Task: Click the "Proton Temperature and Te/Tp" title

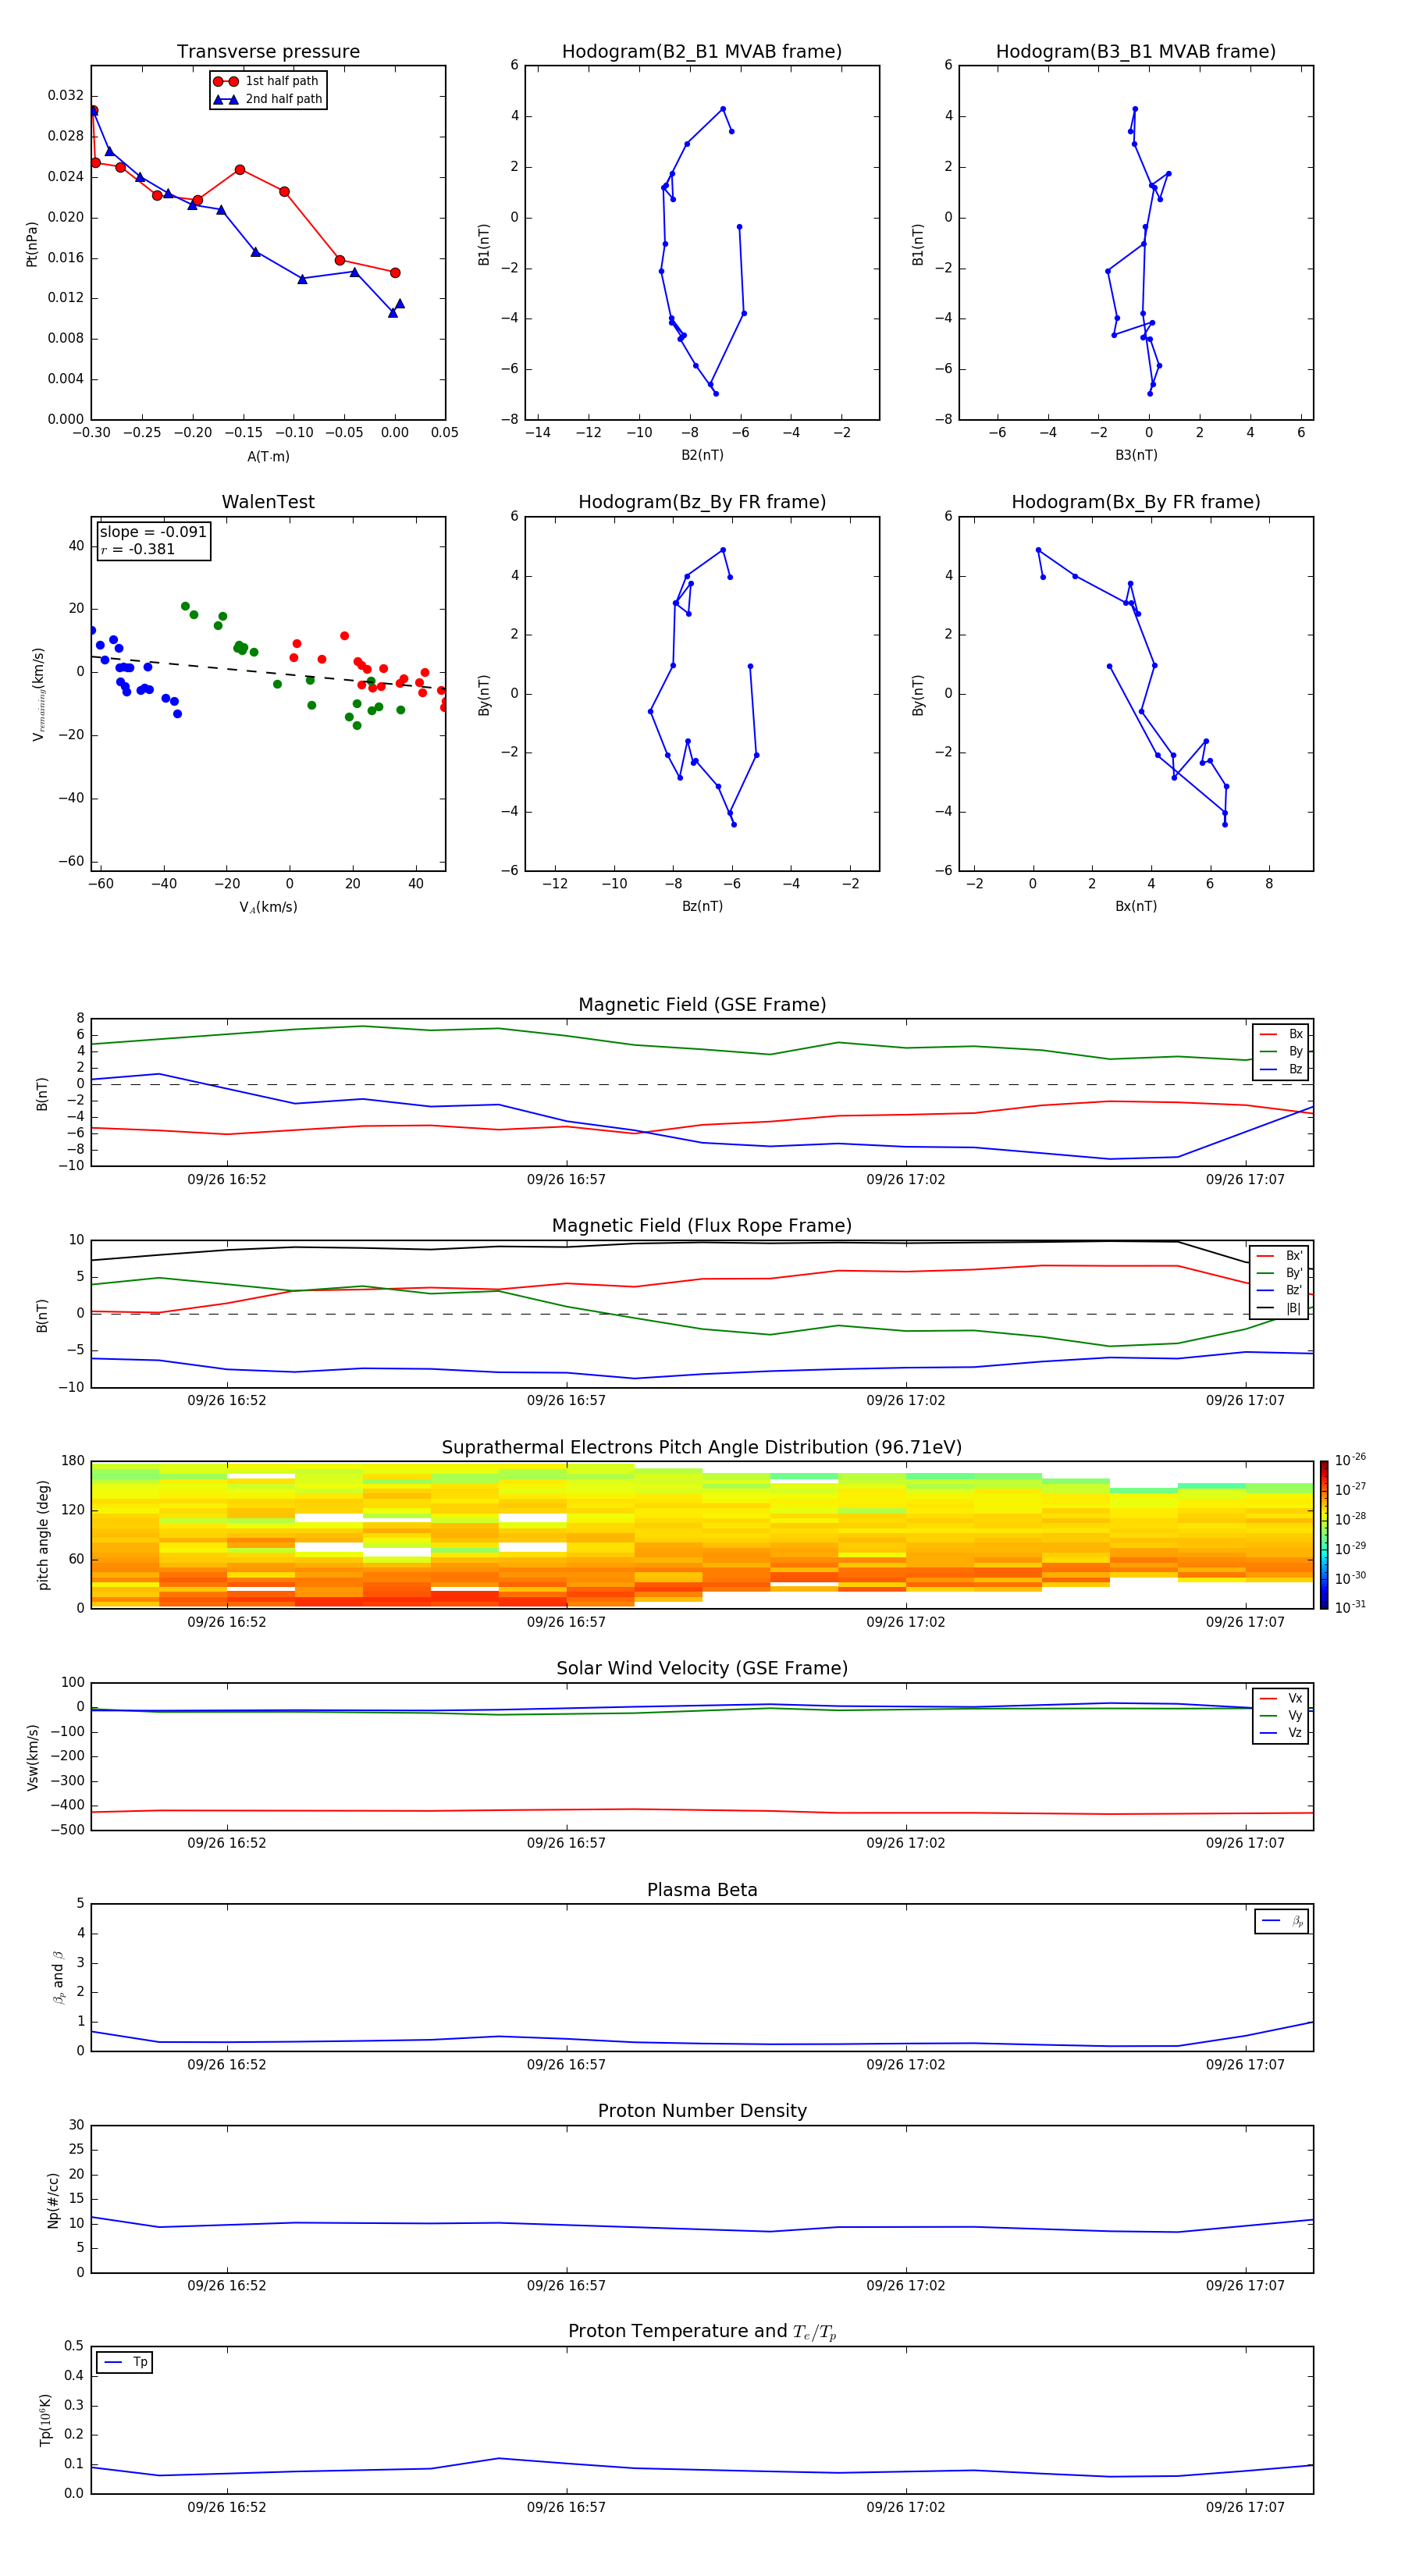Action: [x=702, y=2332]
